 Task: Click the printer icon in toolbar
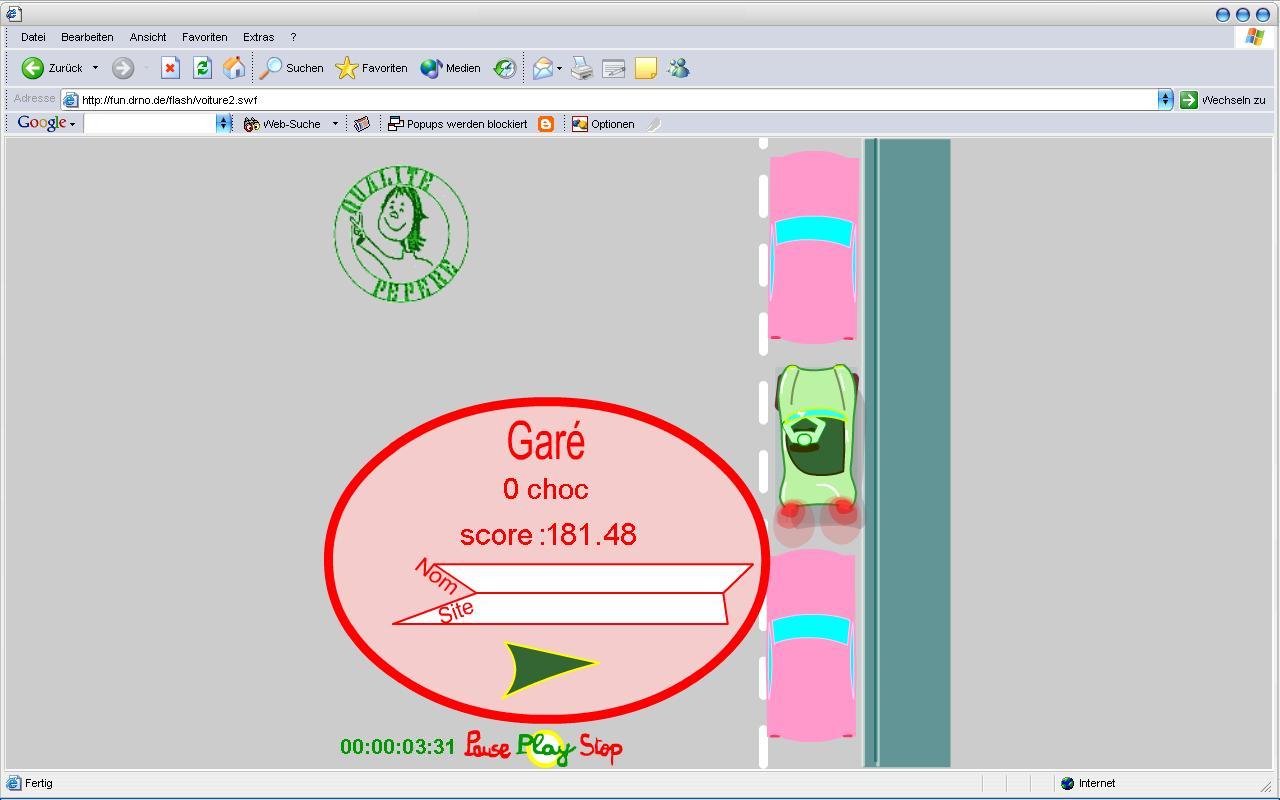582,68
